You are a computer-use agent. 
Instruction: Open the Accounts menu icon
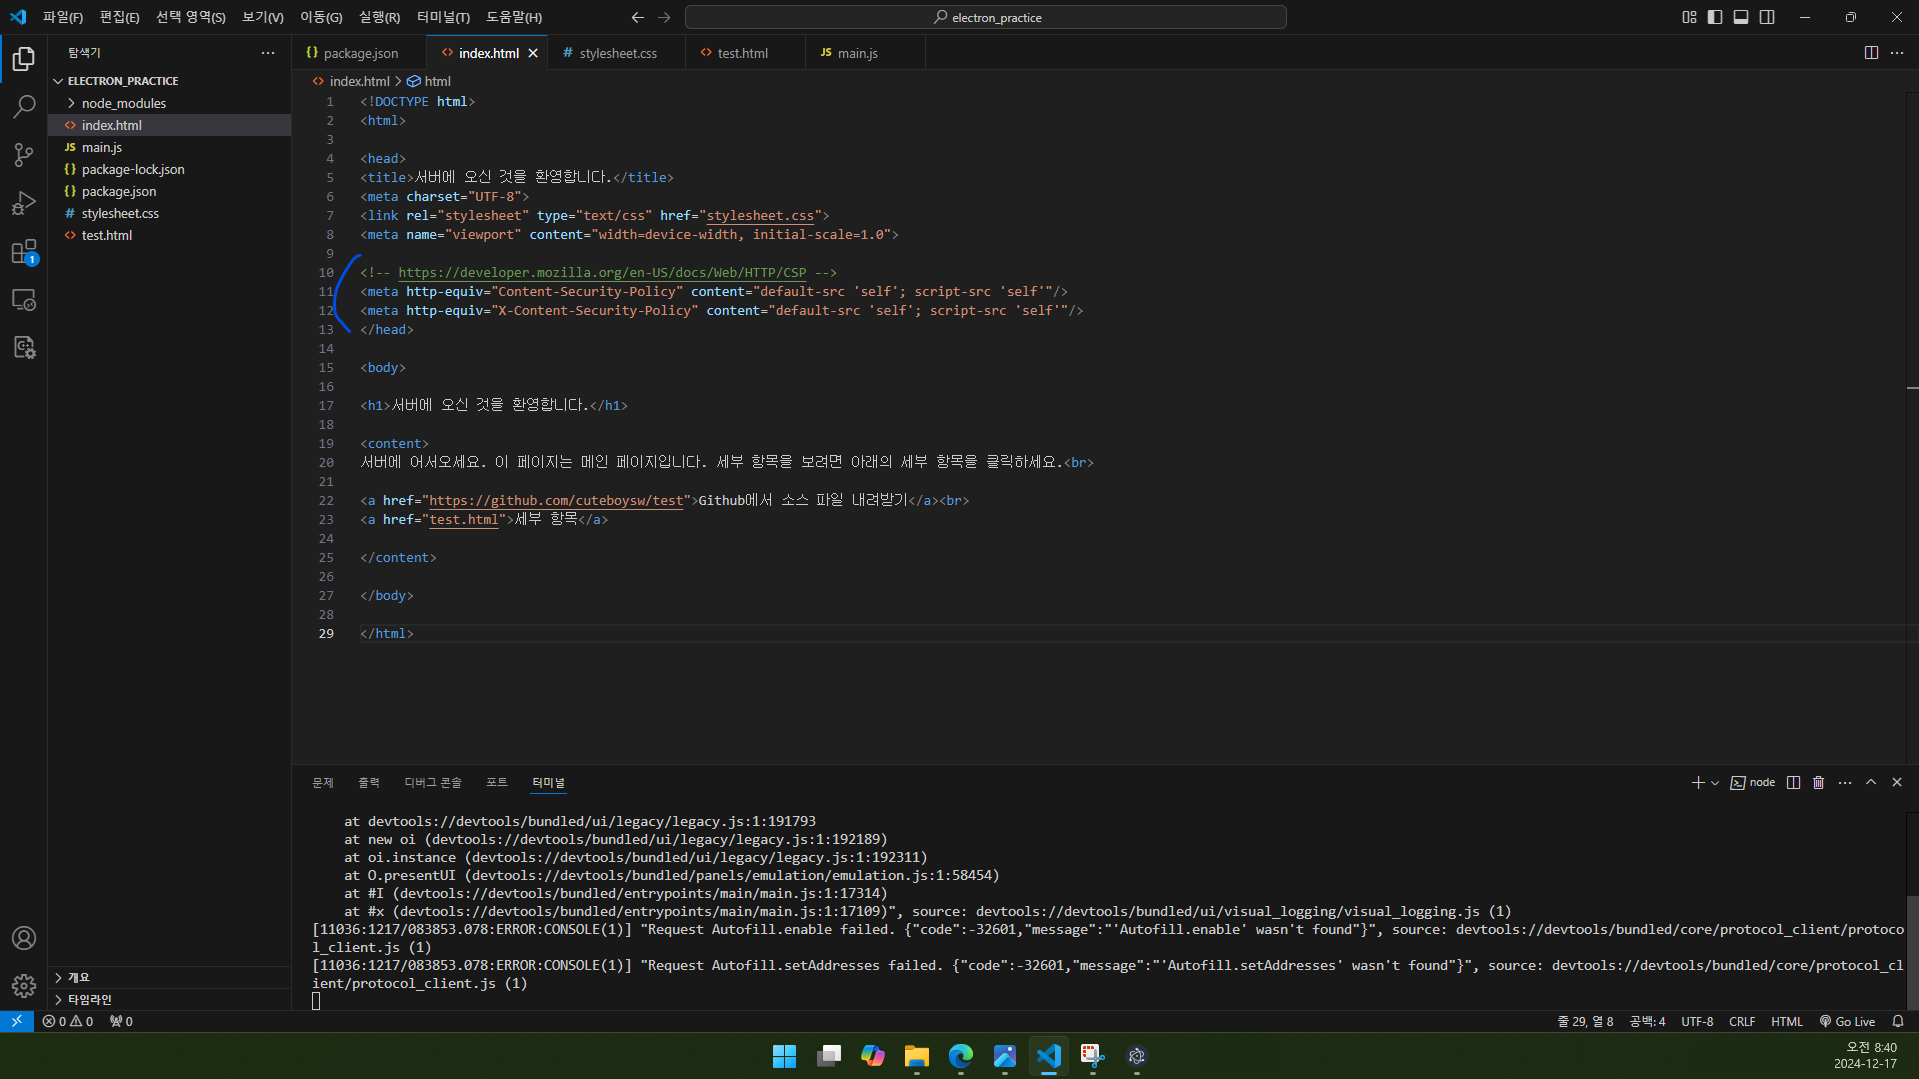tap(24, 938)
